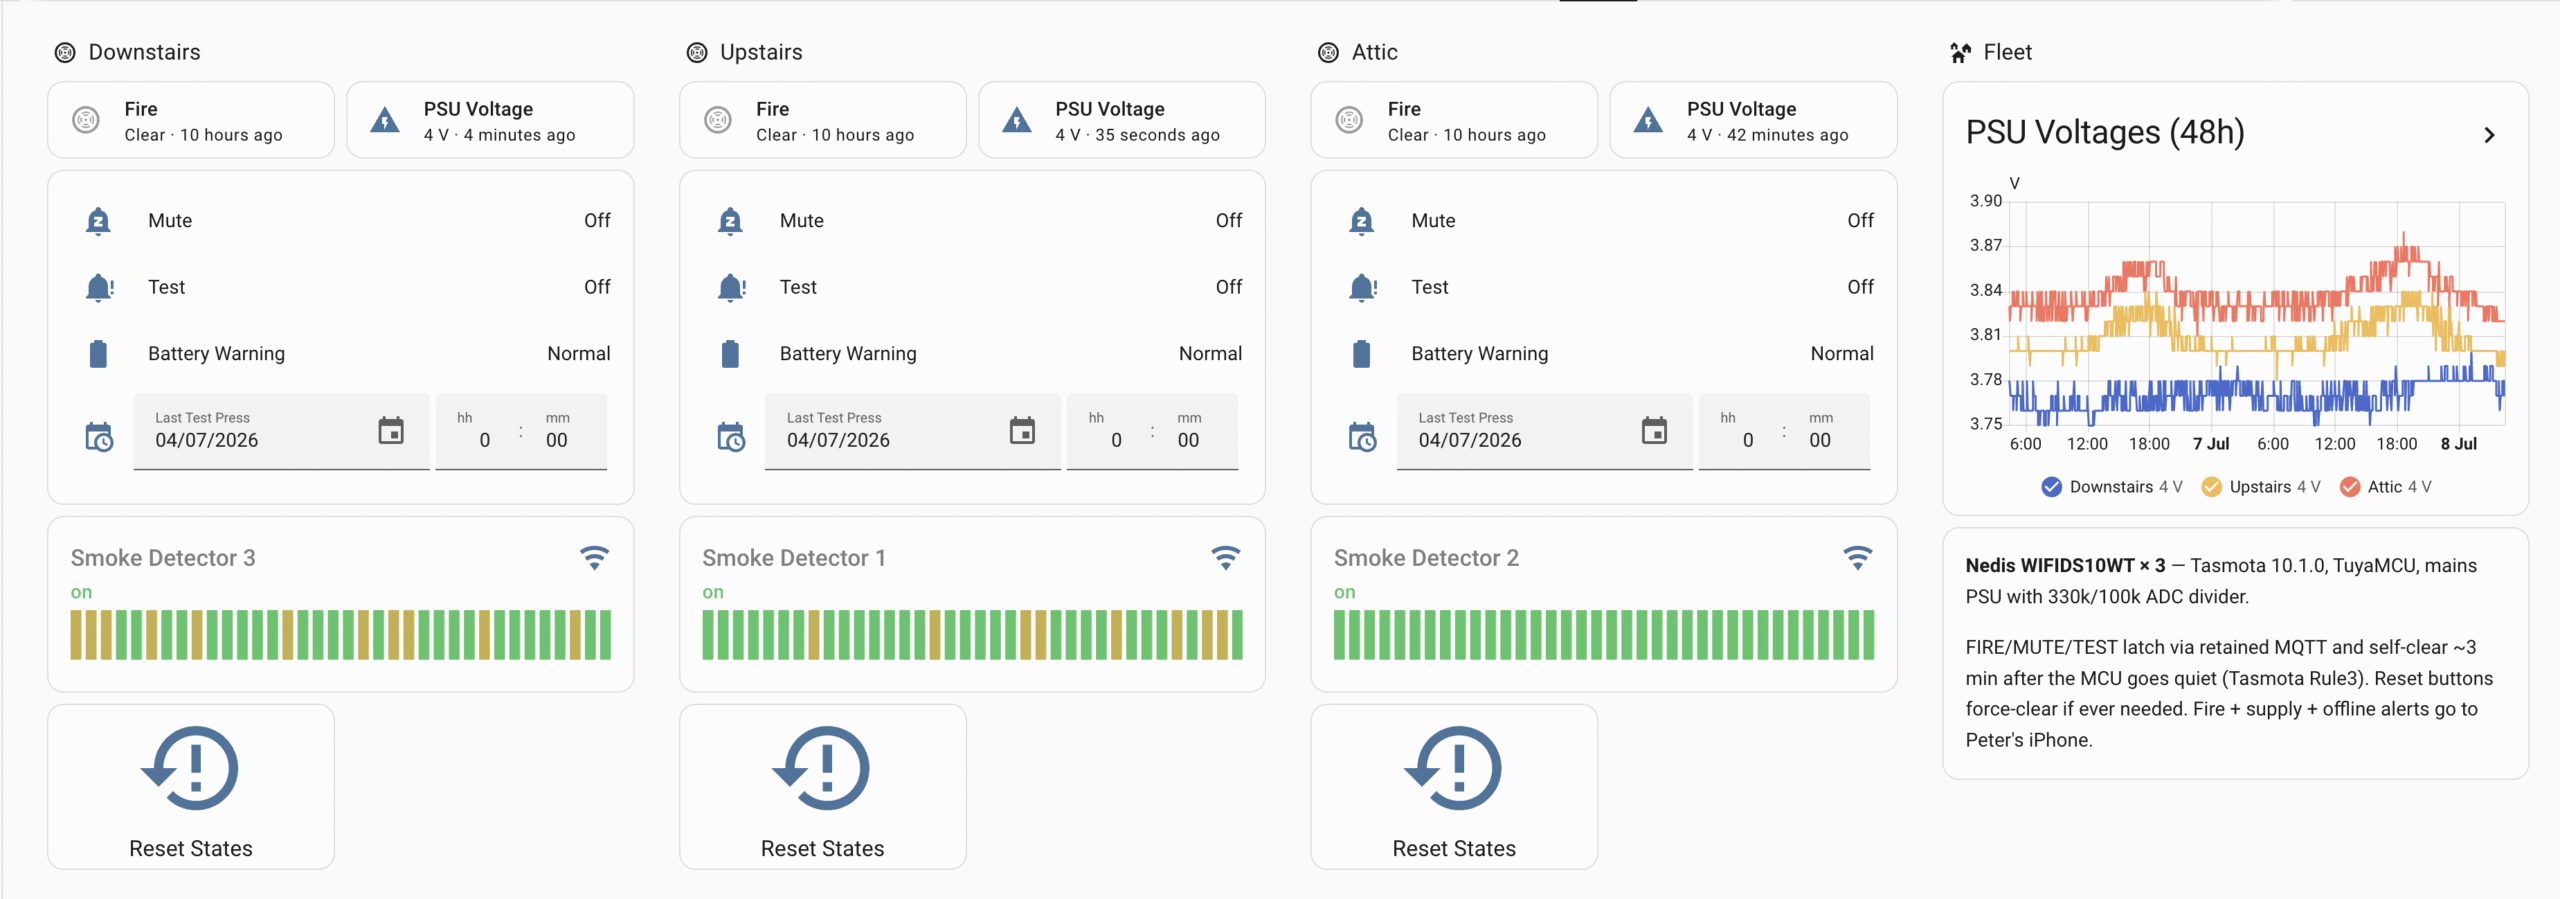
Task: Open the Smoke Detector 2 title
Action: point(1426,558)
